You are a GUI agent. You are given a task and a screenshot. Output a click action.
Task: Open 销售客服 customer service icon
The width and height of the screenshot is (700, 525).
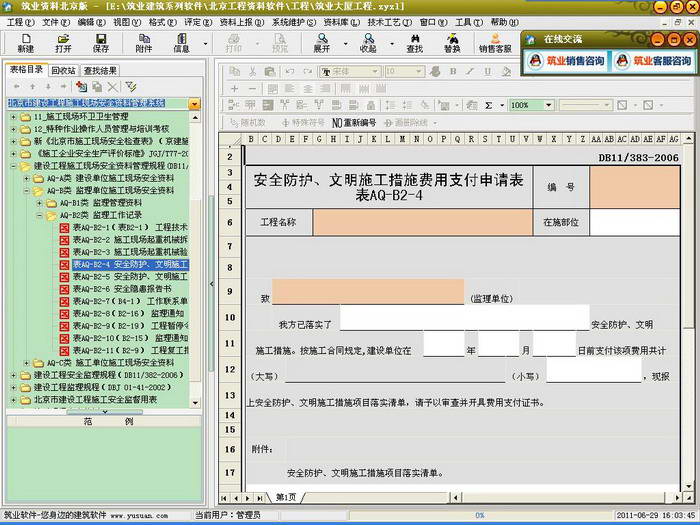point(495,43)
